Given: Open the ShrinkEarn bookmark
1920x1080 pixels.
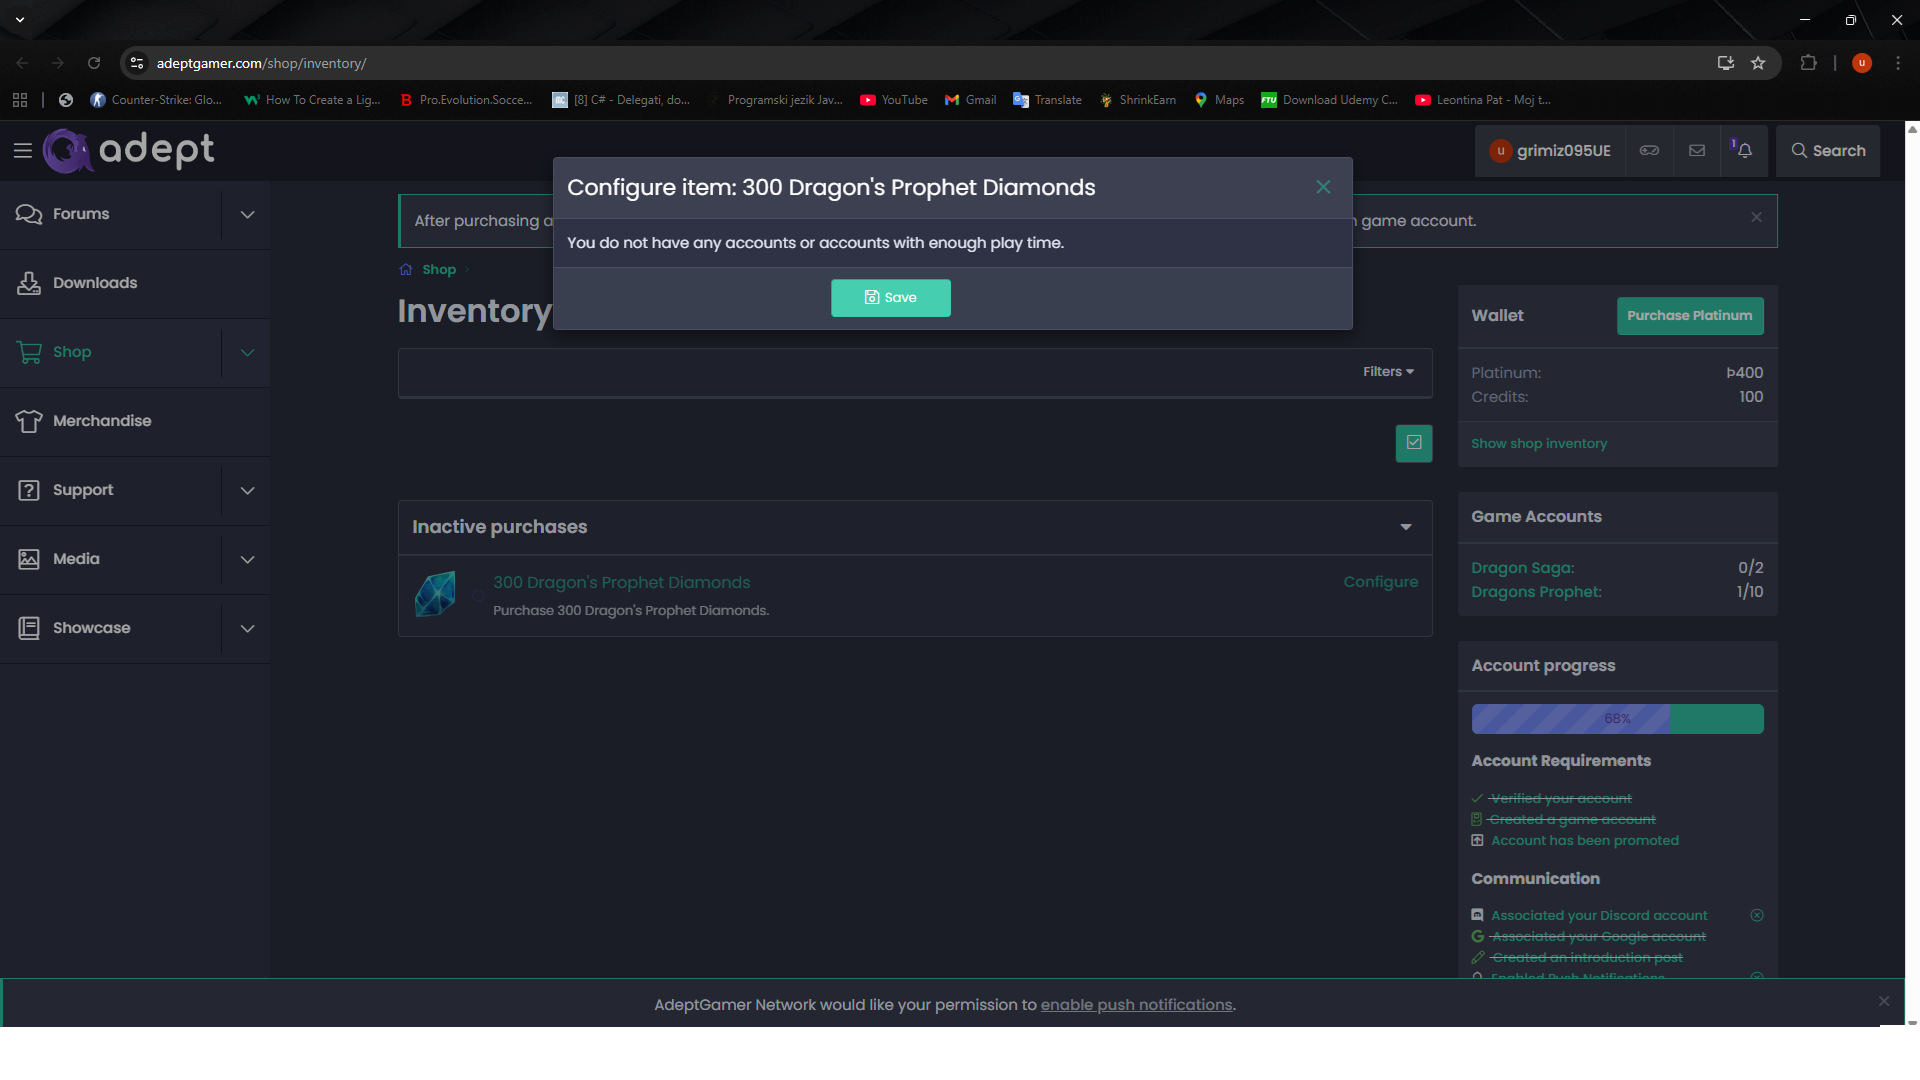Looking at the screenshot, I should click(1137, 100).
